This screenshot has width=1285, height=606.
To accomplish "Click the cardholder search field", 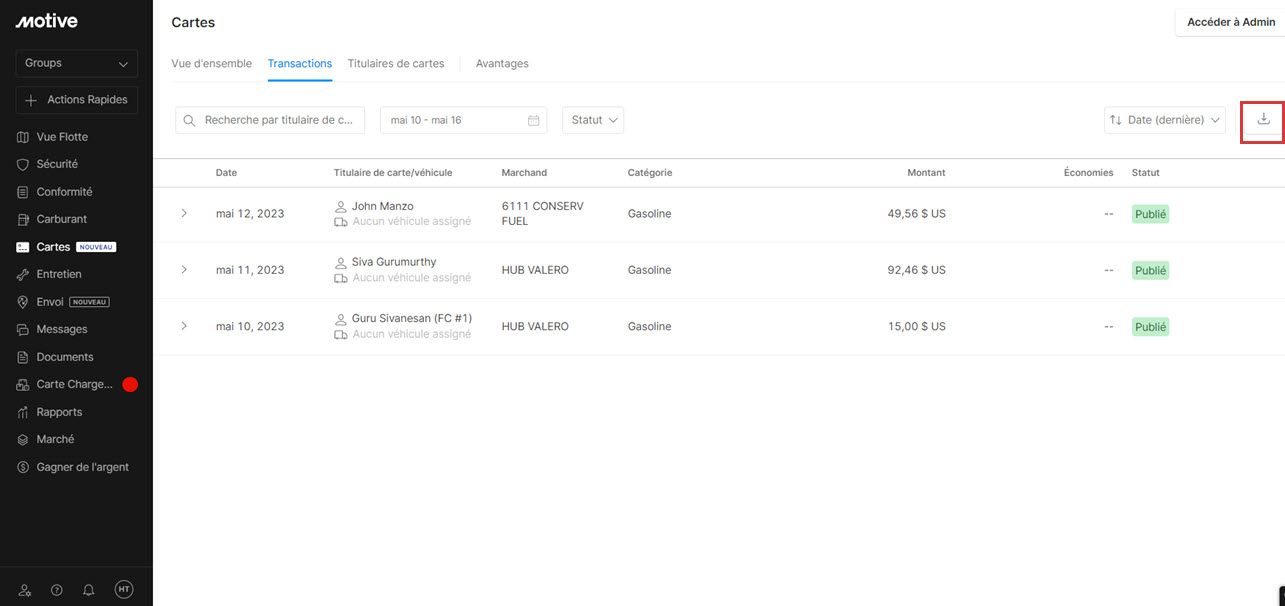I will pos(270,120).
